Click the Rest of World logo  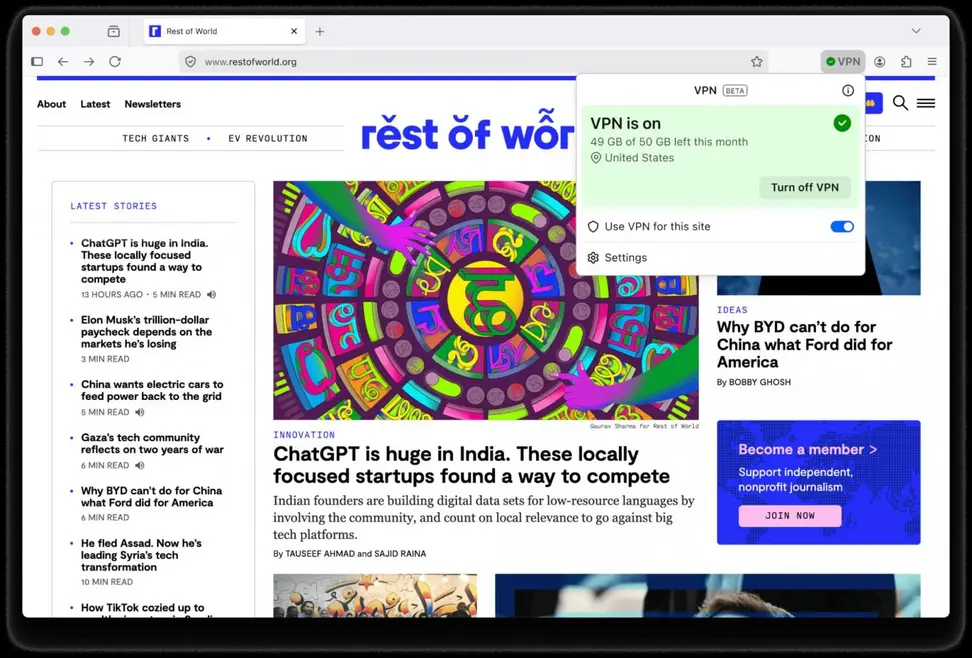[468, 132]
